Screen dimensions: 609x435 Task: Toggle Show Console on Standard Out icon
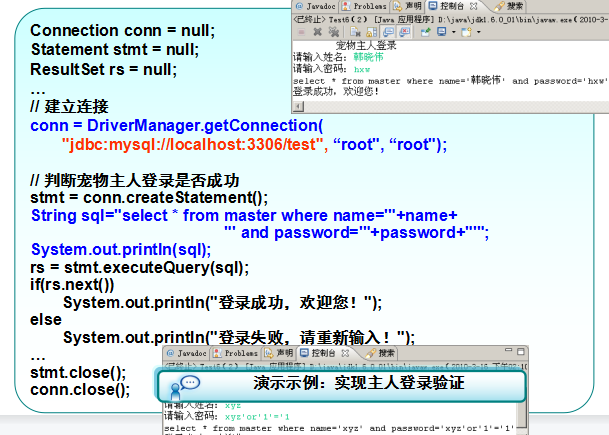pyautogui.click(x=388, y=32)
